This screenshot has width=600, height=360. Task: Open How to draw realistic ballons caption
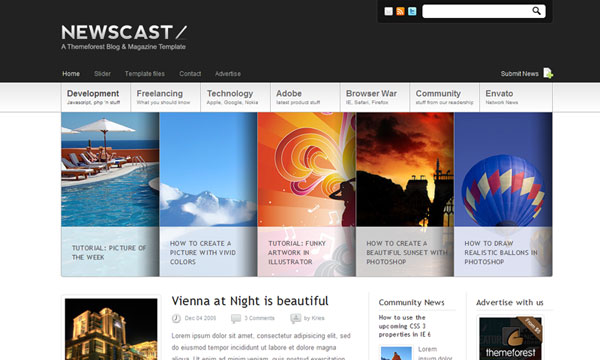[x=501, y=252]
